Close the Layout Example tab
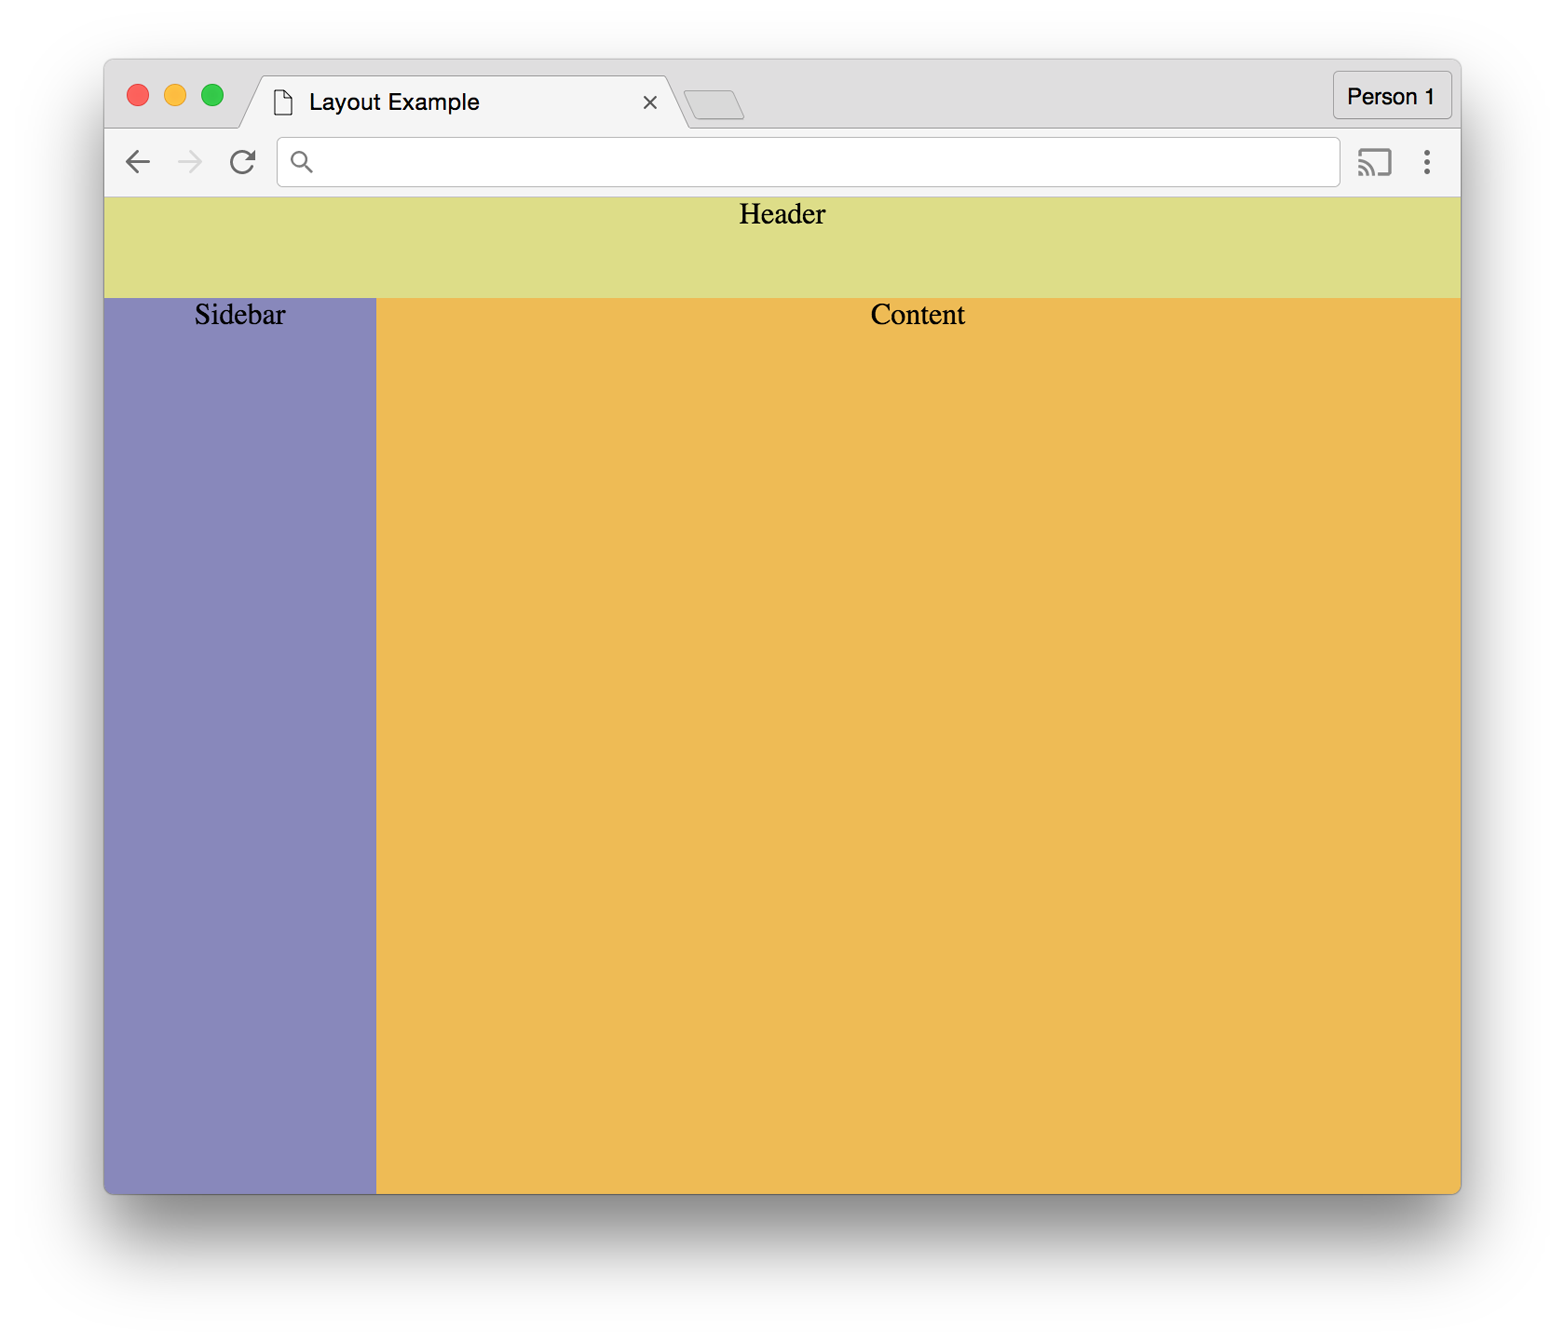Viewport: 1565px width, 1343px height. pyautogui.click(x=650, y=102)
